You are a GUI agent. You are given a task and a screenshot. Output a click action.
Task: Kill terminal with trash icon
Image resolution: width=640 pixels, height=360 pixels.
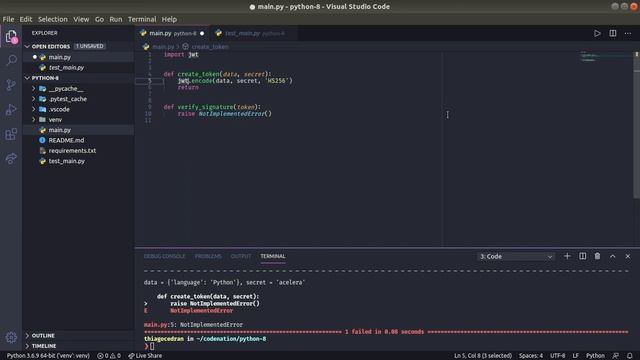597,256
